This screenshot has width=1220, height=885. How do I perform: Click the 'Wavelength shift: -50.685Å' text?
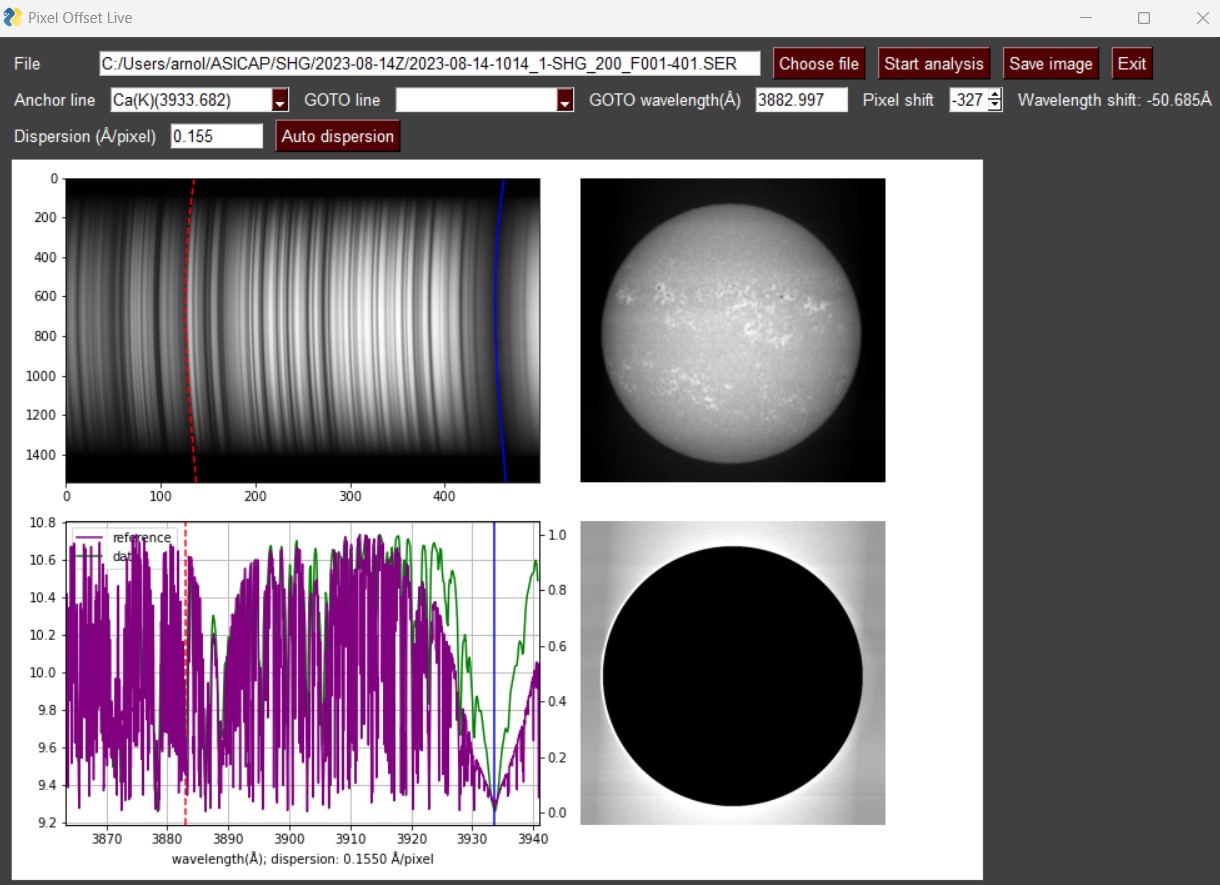point(1114,100)
